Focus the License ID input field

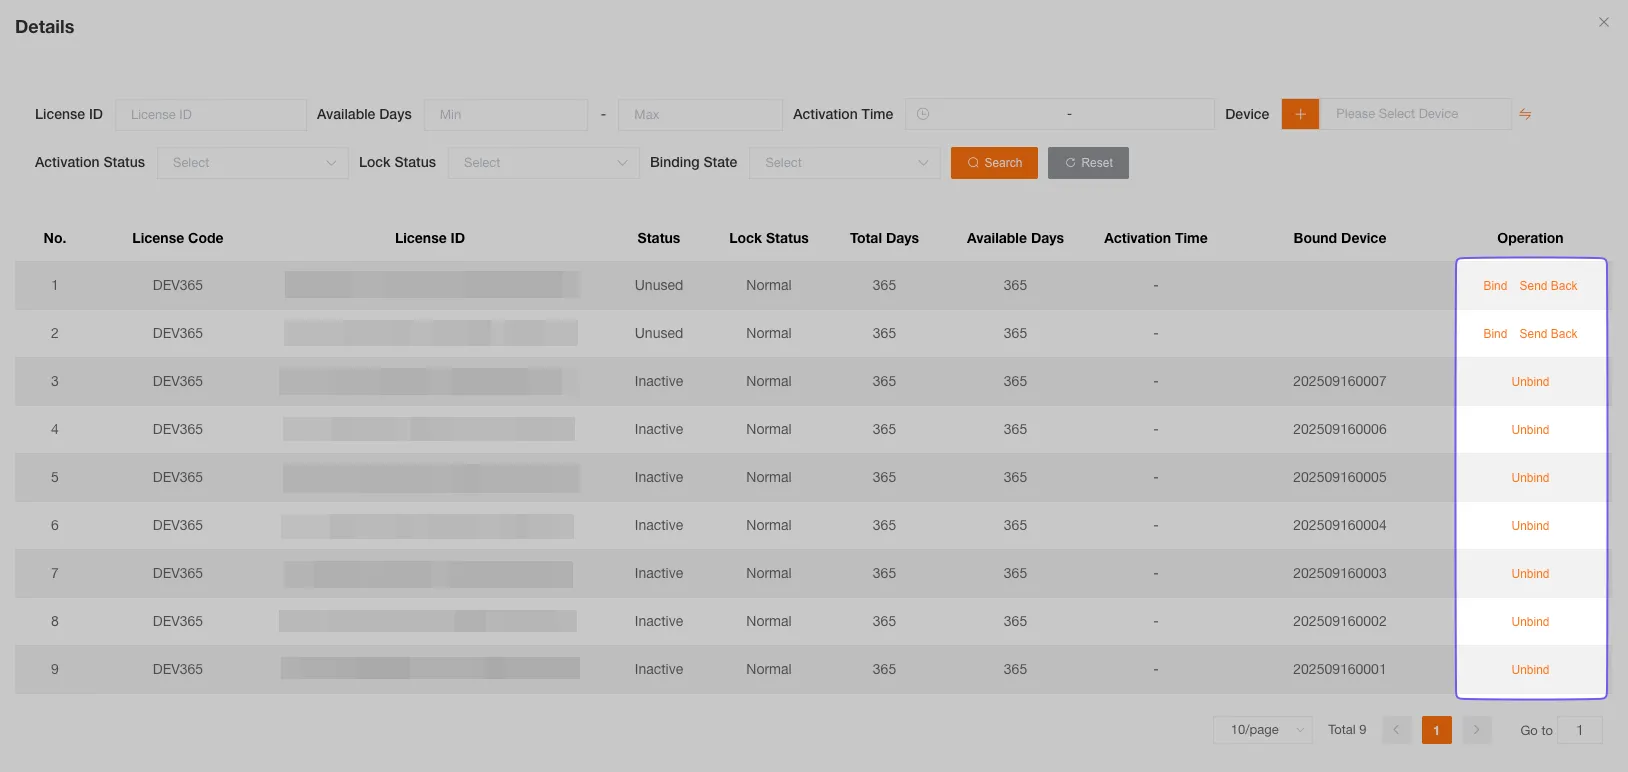coord(211,115)
